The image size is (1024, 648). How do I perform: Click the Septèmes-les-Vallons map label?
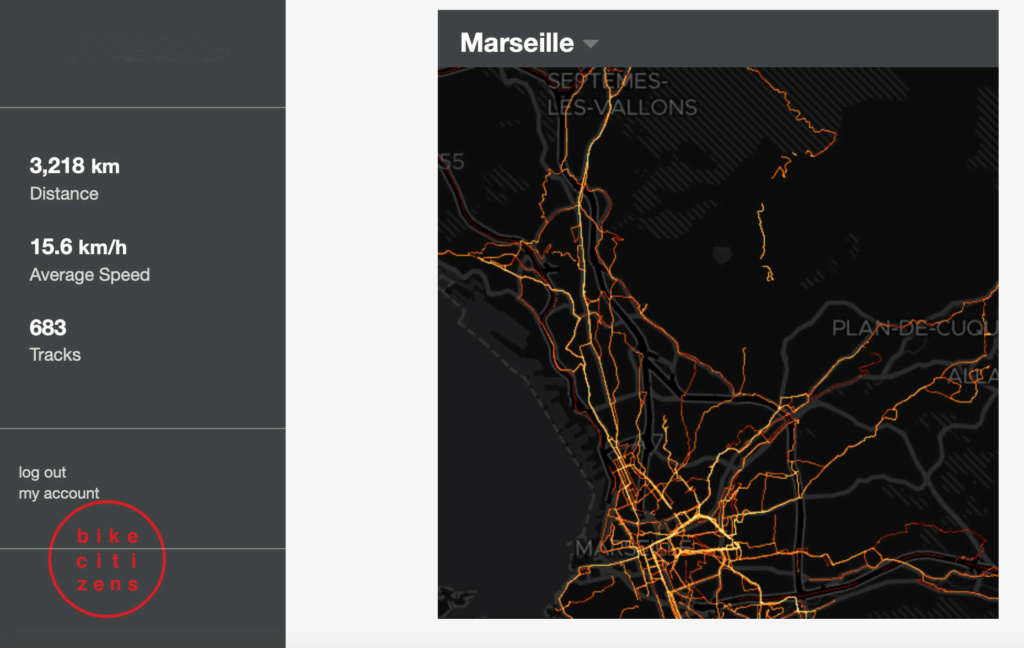tap(622, 94)
